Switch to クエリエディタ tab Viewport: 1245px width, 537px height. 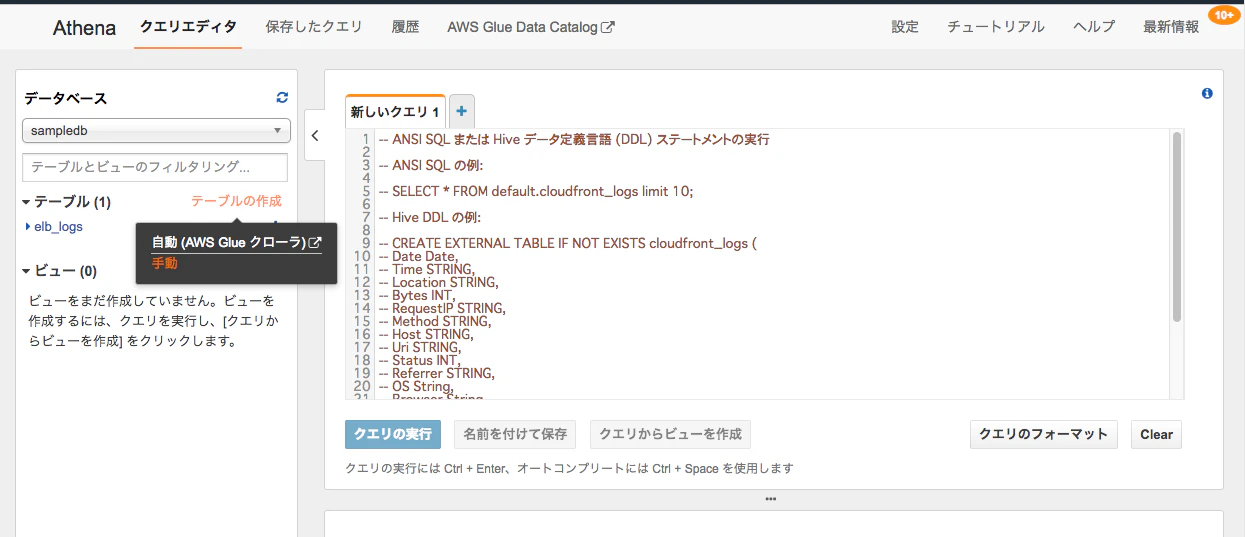188,27
